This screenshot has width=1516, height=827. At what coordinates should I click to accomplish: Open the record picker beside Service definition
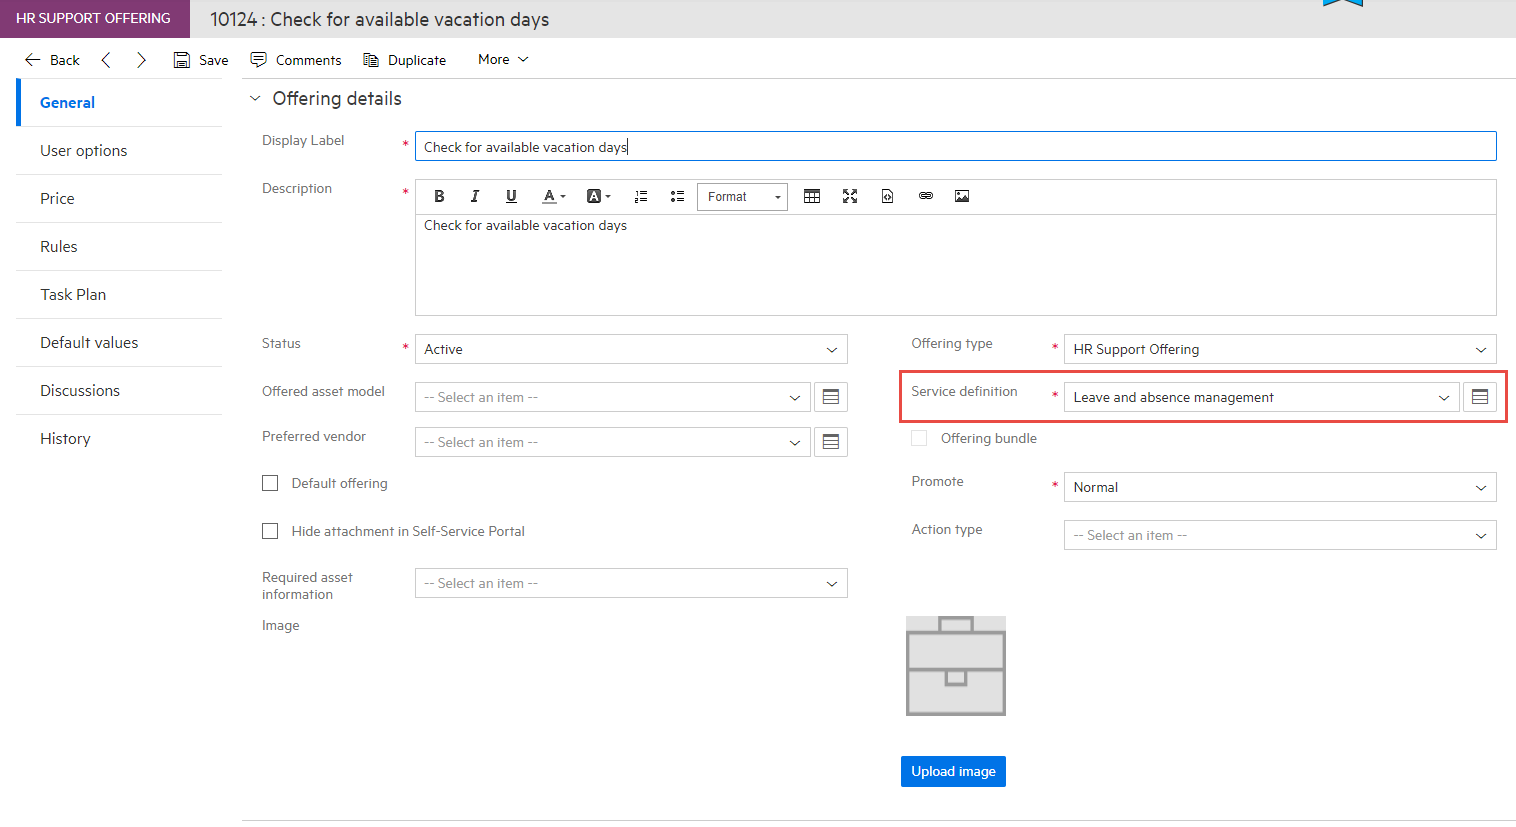[1480, 396]
